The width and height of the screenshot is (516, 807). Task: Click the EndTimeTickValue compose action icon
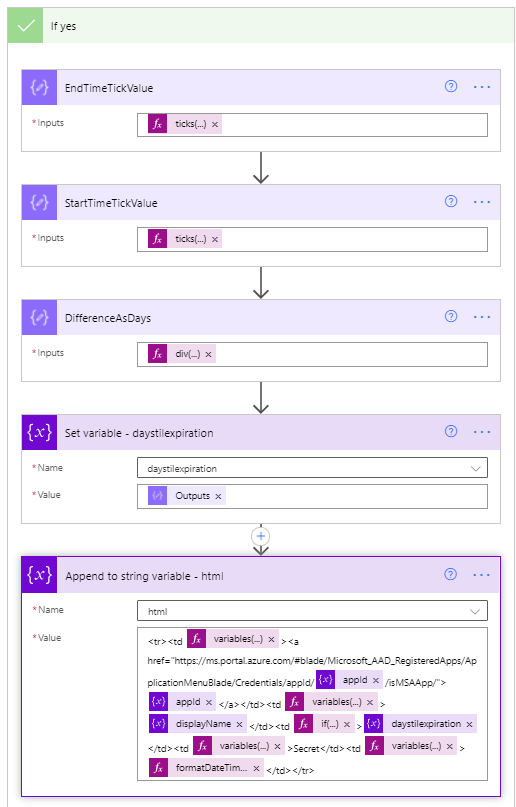tap(39, 87)
